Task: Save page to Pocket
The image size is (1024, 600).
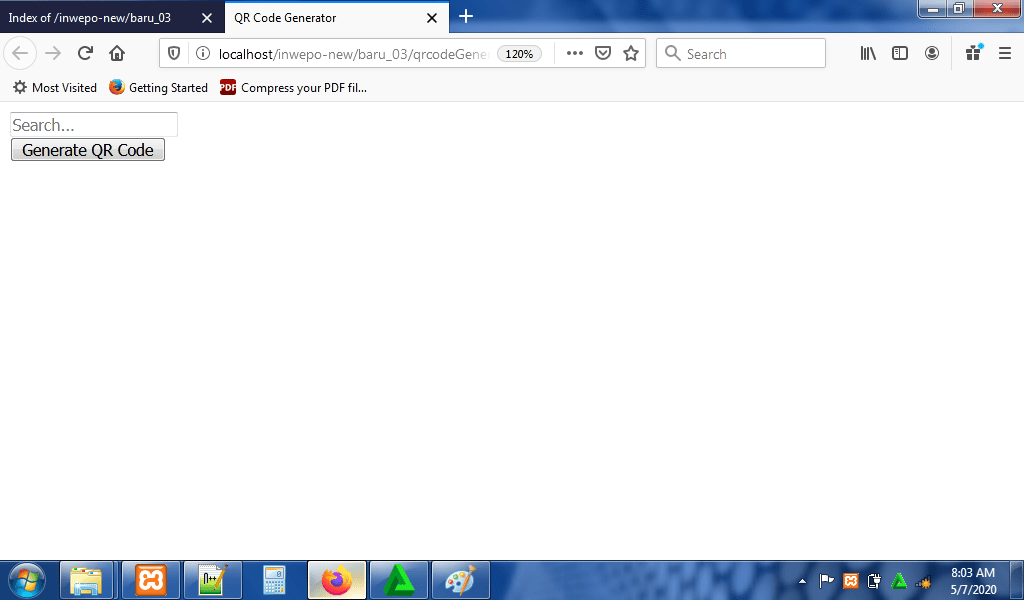Action: pyautogui.click(x=603, y=54)
